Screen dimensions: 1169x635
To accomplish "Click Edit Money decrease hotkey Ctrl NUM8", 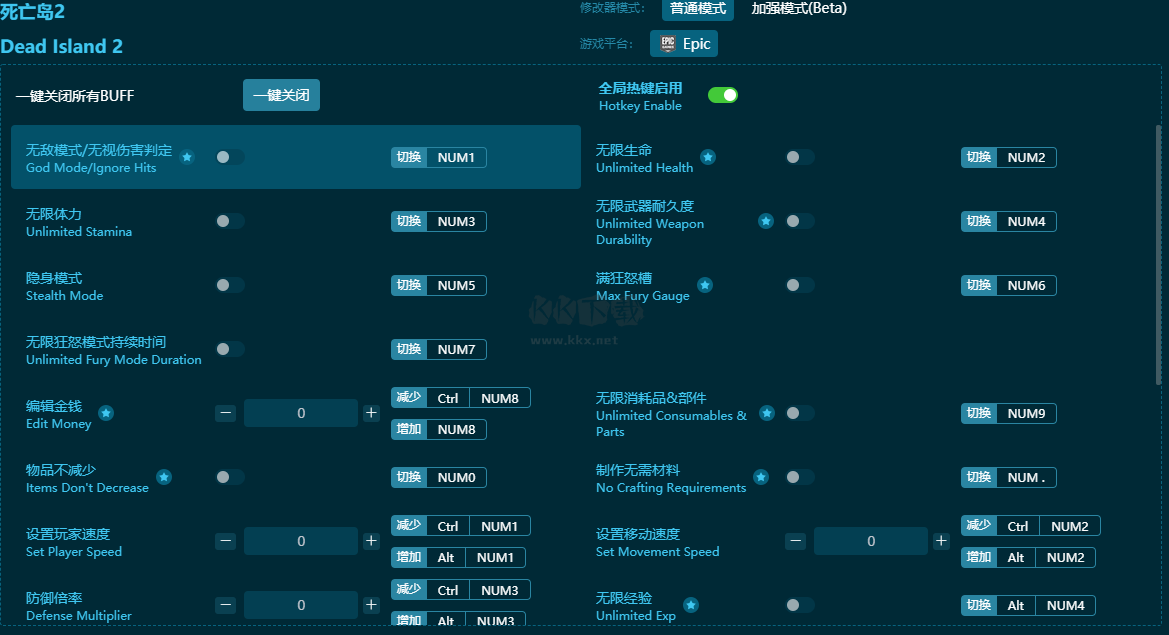I will [461, 398].
